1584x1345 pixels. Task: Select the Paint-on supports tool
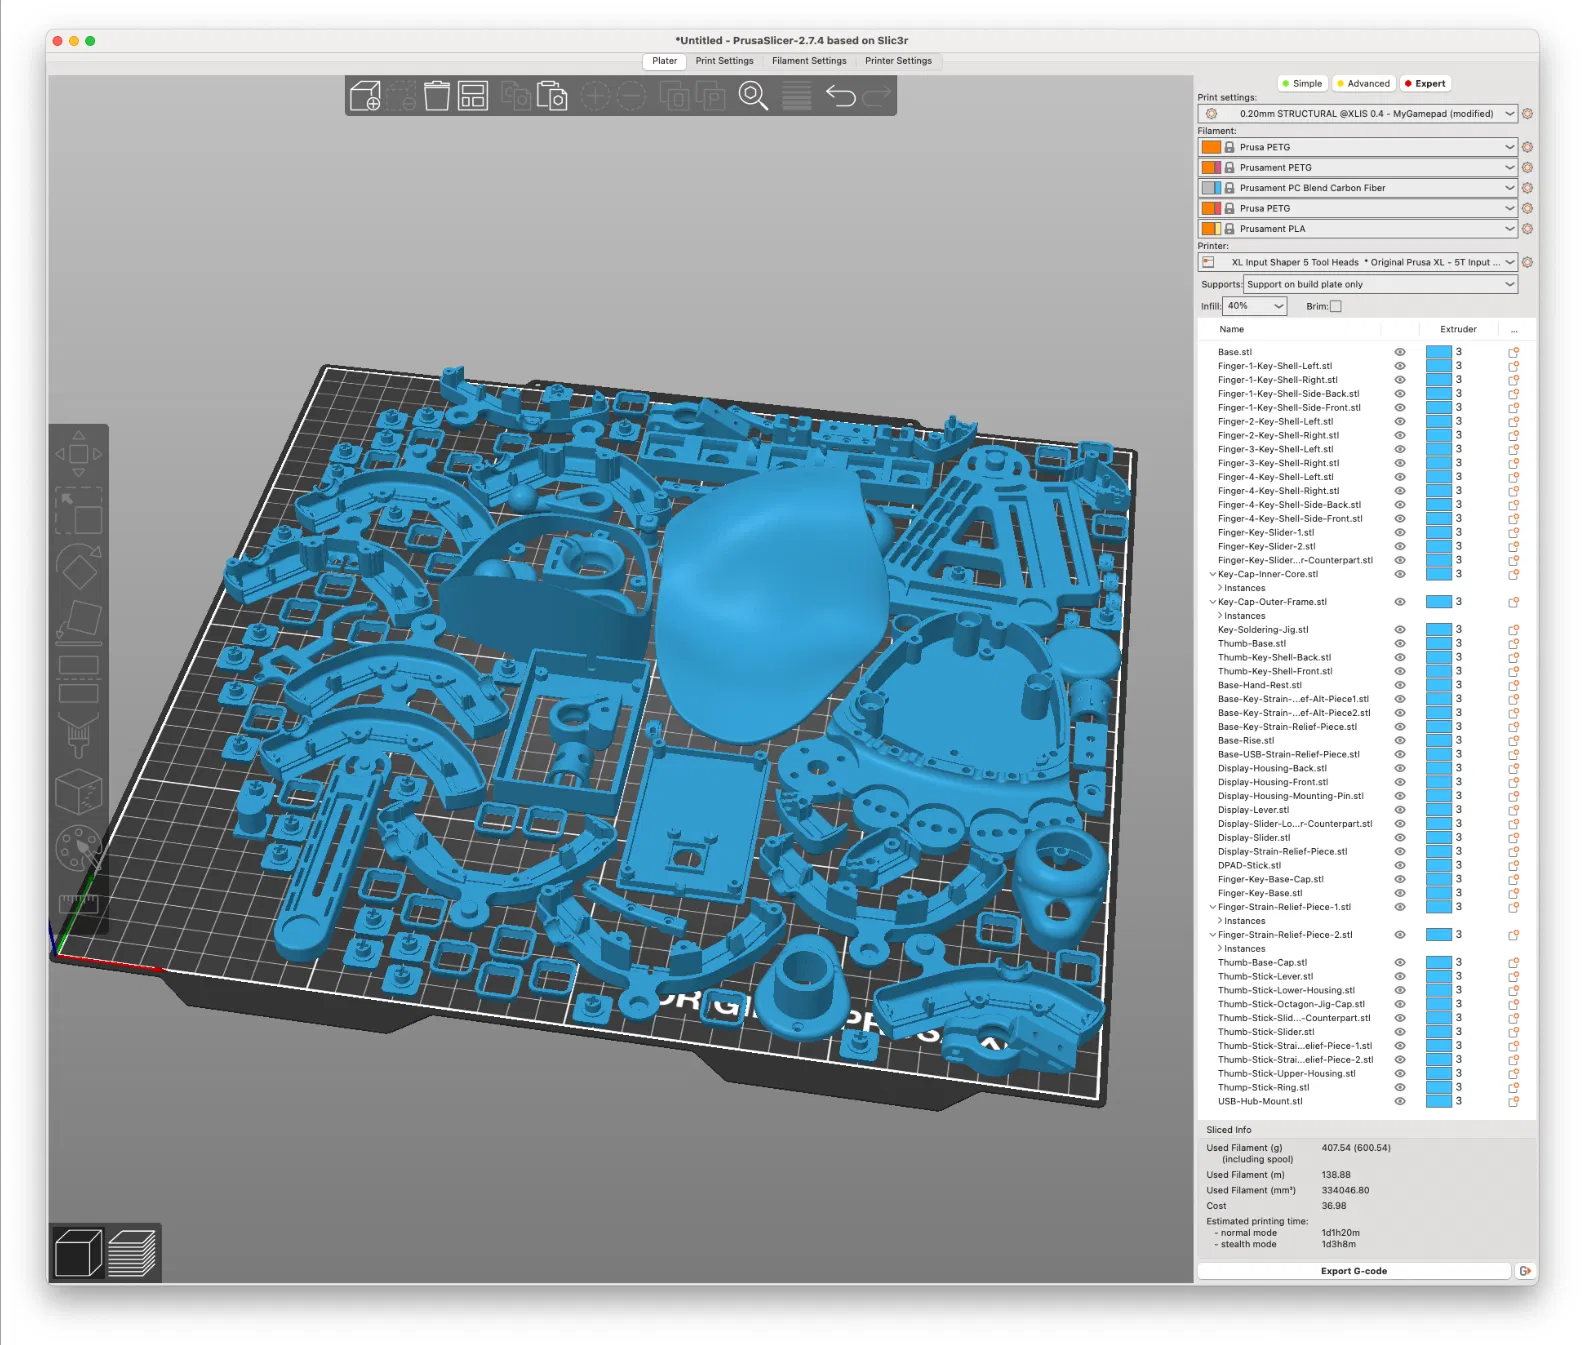[x=78, y=736]
